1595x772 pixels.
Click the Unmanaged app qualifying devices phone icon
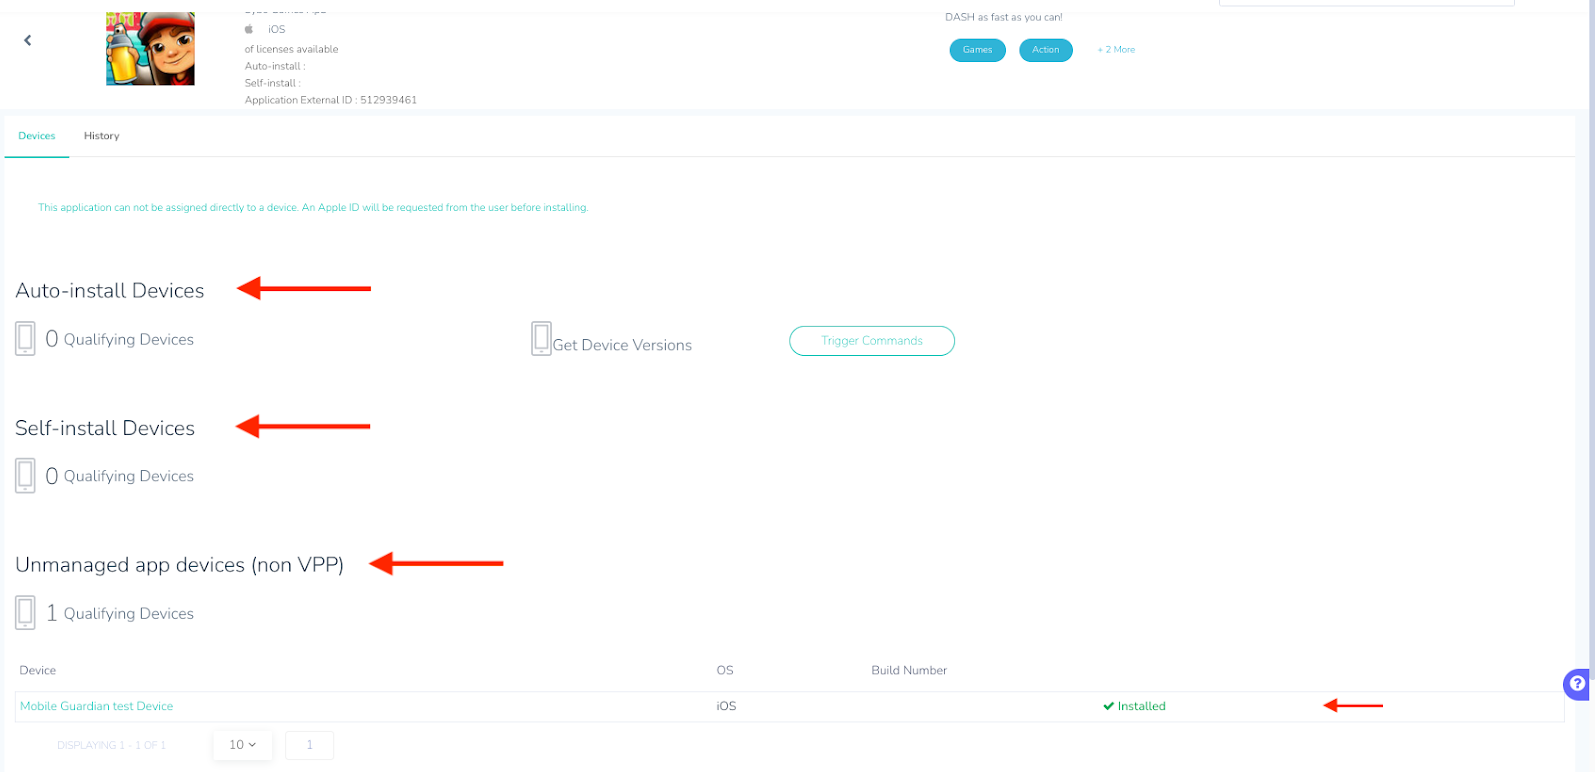[x=26, y=613]
